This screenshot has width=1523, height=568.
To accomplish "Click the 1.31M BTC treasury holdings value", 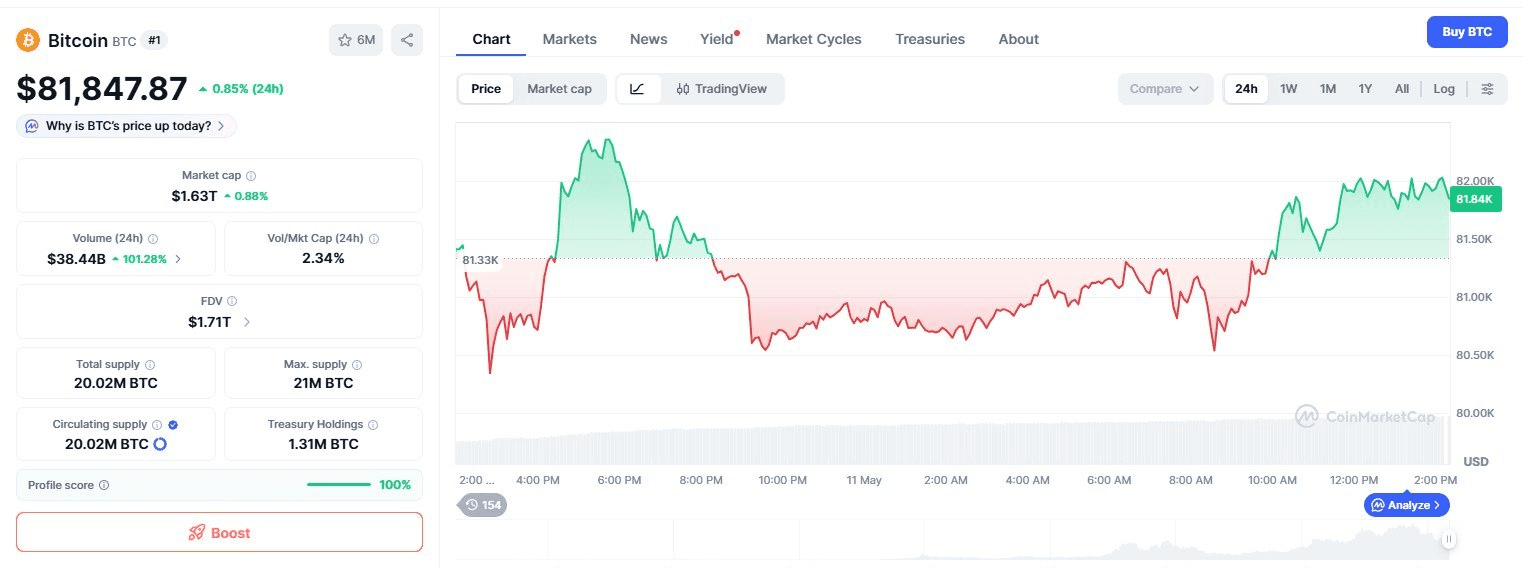I will pyautogui.click(x=323, y=444).
